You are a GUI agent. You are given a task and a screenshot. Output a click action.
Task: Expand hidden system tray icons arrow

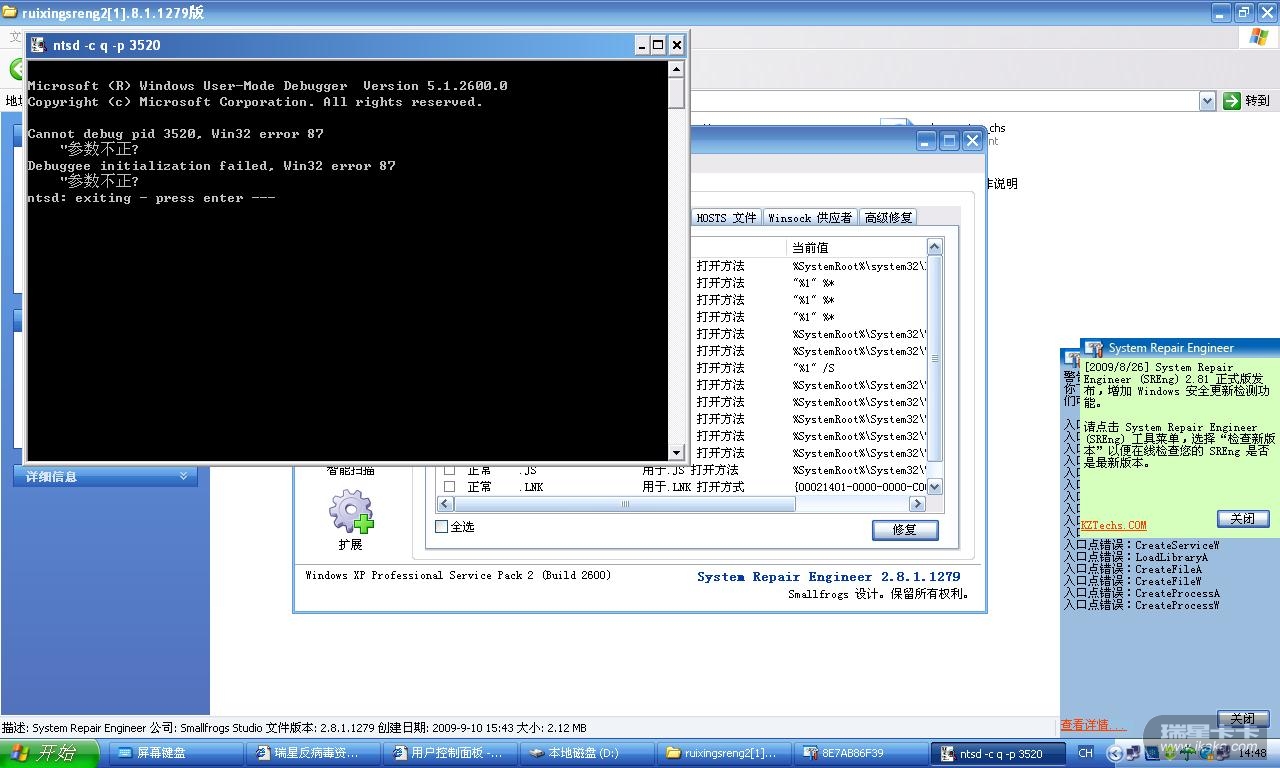click(1115, 753)
